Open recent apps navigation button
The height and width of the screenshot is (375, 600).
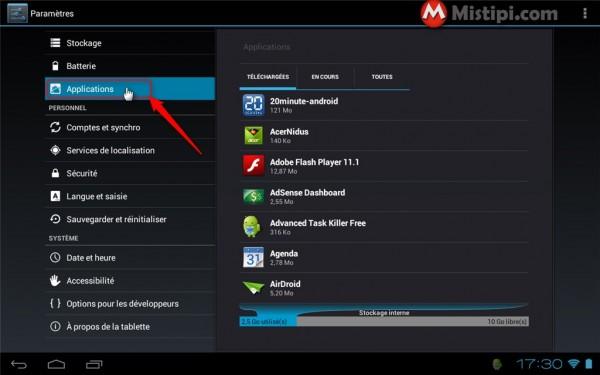pos(94,364)
